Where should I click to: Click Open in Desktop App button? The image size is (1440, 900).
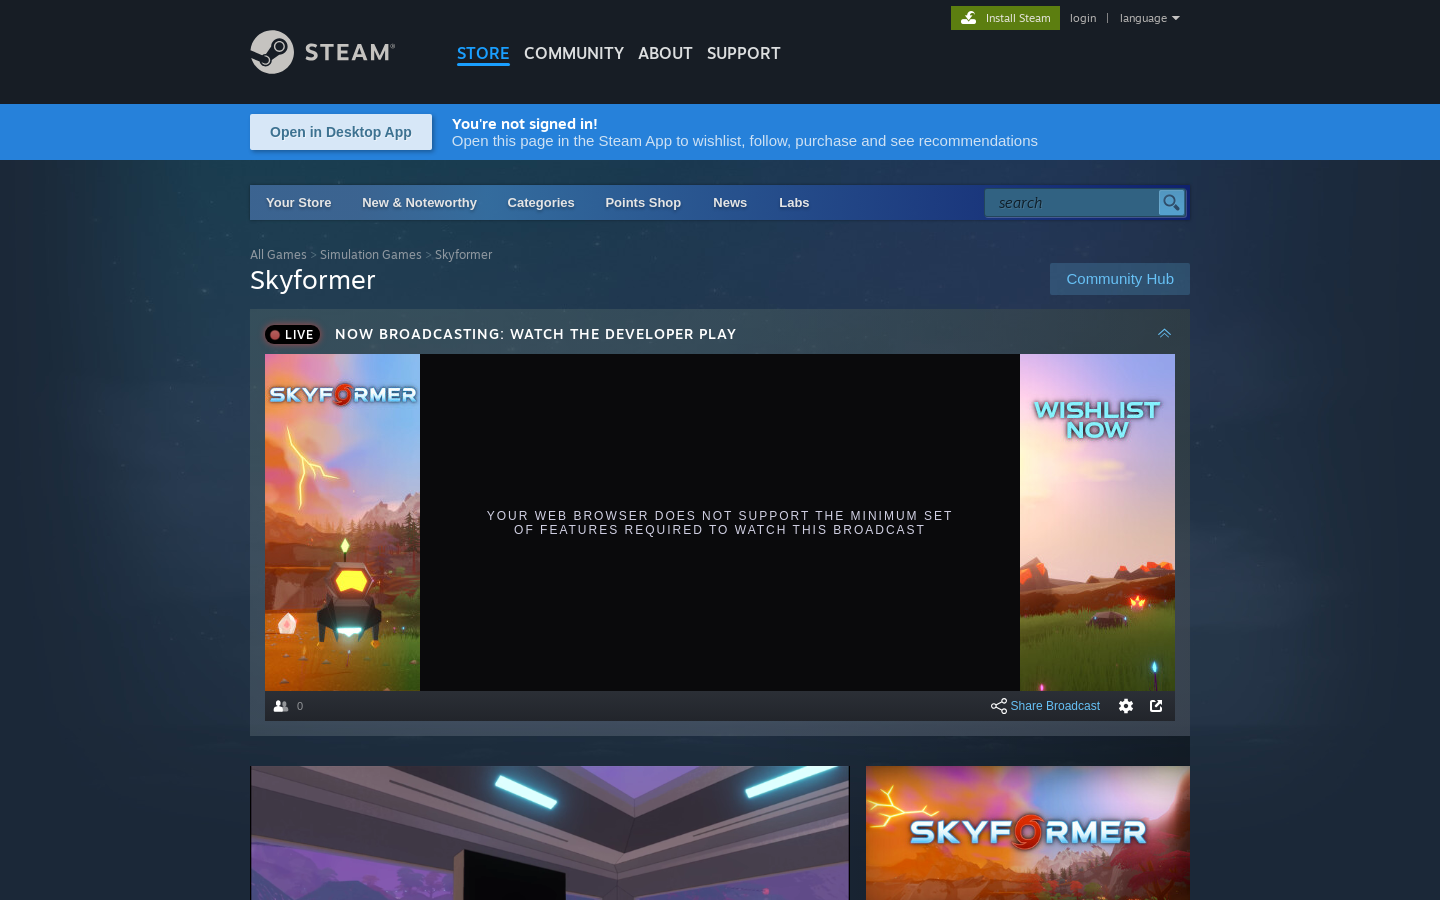[341, 132]
